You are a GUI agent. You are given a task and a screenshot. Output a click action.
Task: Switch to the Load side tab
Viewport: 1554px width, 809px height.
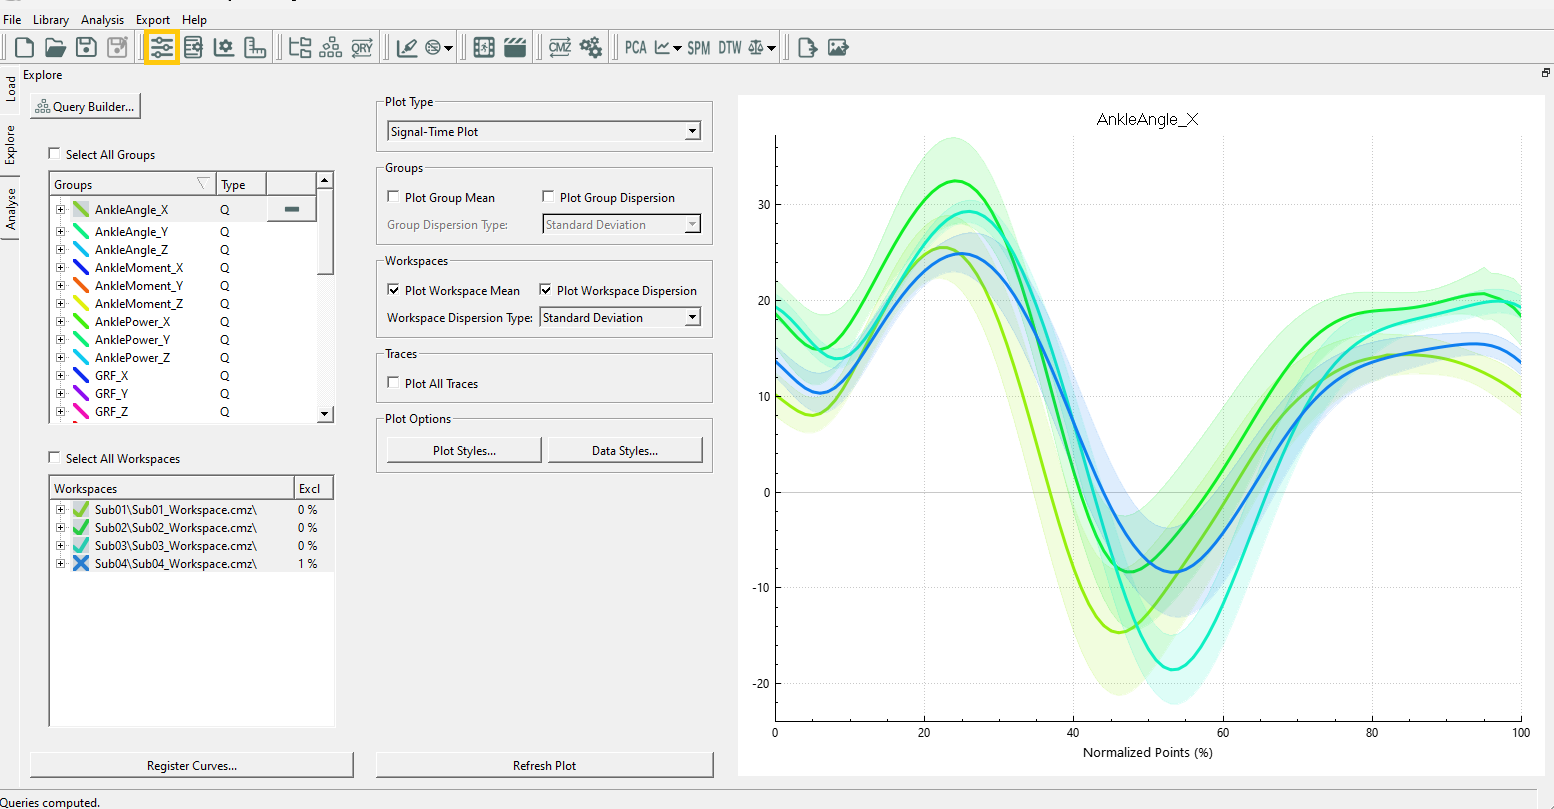pos(10,88)
